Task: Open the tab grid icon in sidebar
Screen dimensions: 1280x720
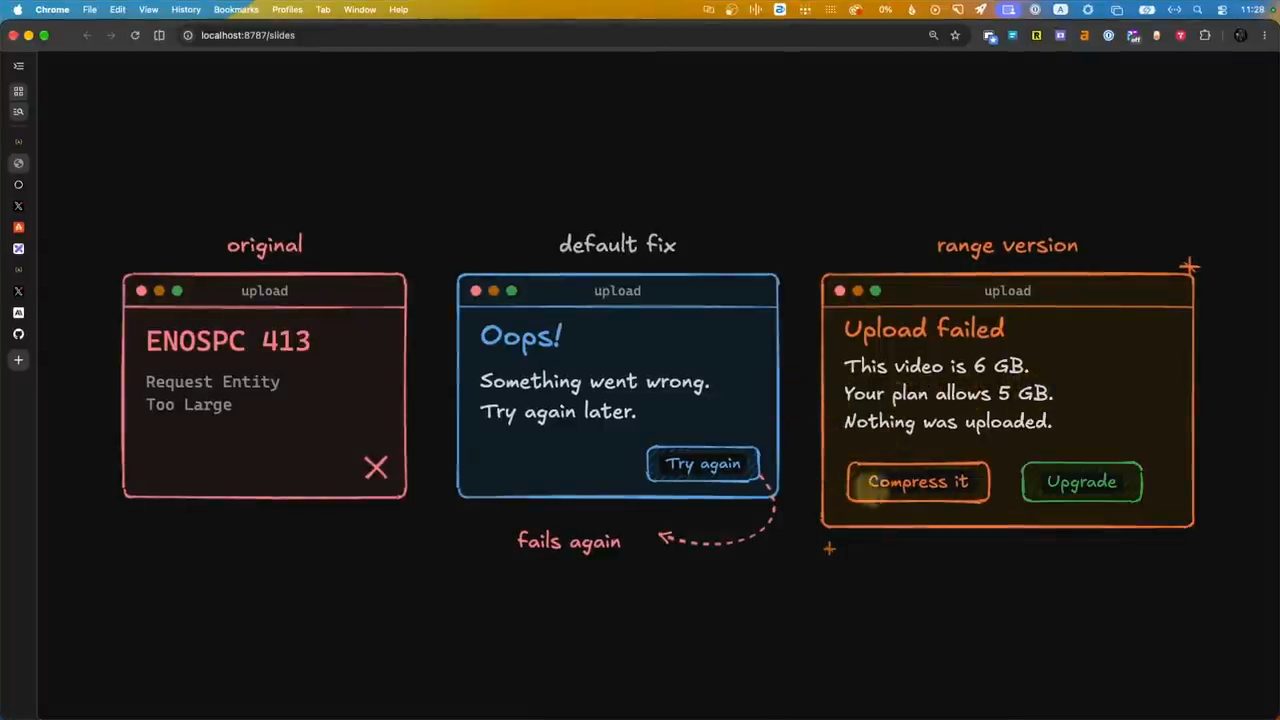Action: point(18,91)
